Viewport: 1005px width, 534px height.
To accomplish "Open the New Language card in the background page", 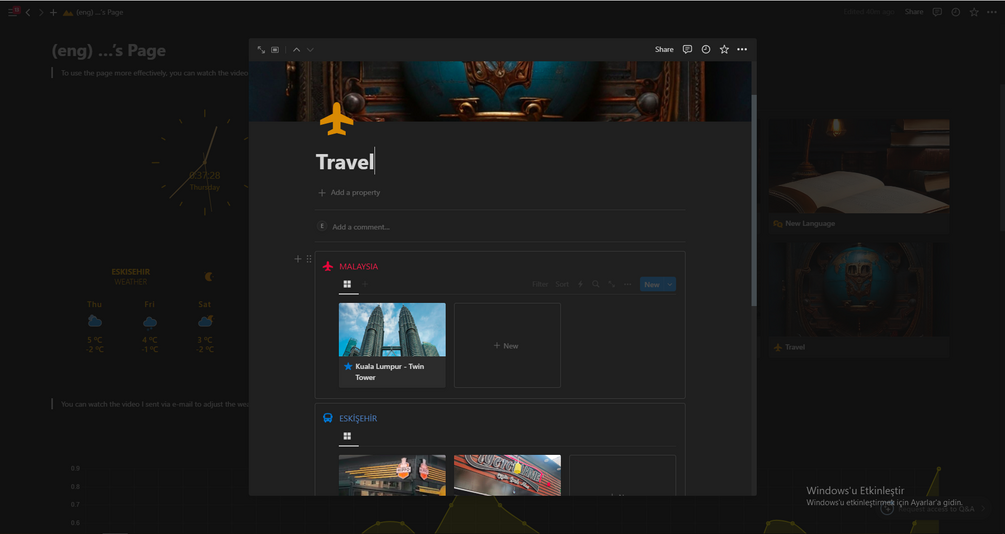I will click(x=859, y=175).
